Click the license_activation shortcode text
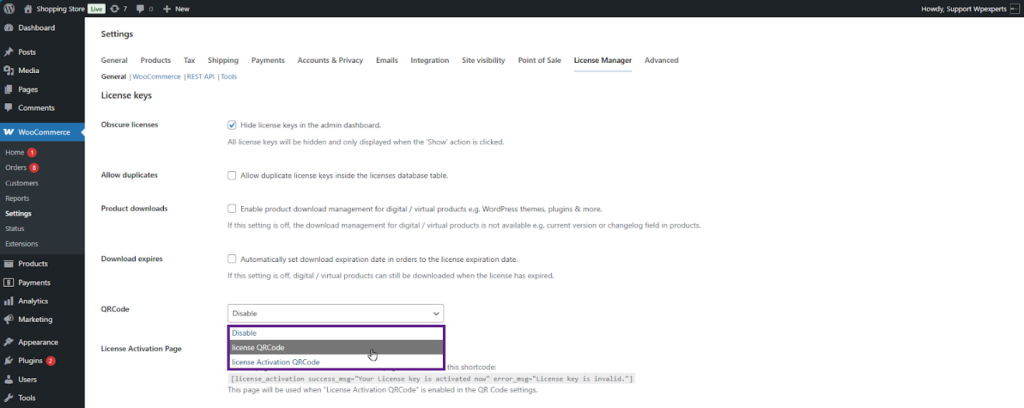The height and width of the screenshot is (408, 1024). [x=431, y=379]
